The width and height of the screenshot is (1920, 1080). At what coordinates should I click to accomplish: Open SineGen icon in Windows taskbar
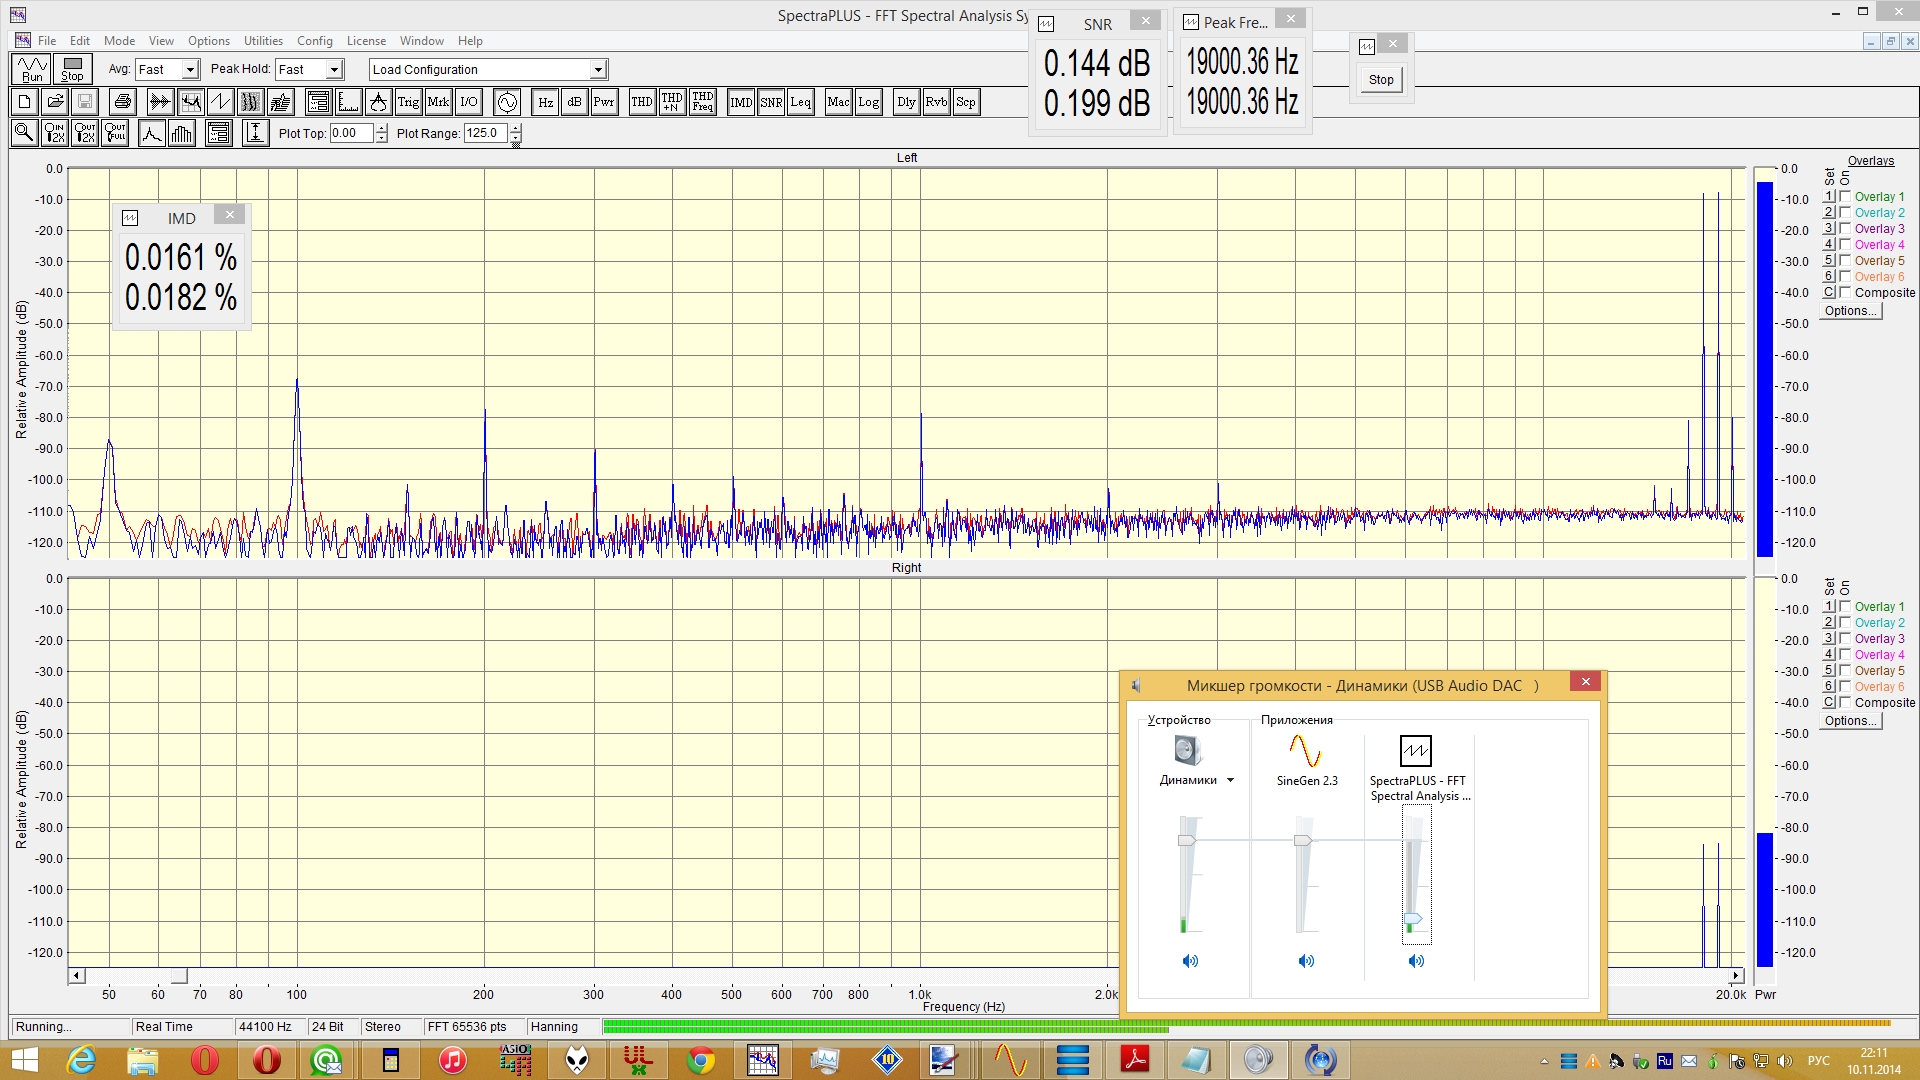tap(1011, 1059)
